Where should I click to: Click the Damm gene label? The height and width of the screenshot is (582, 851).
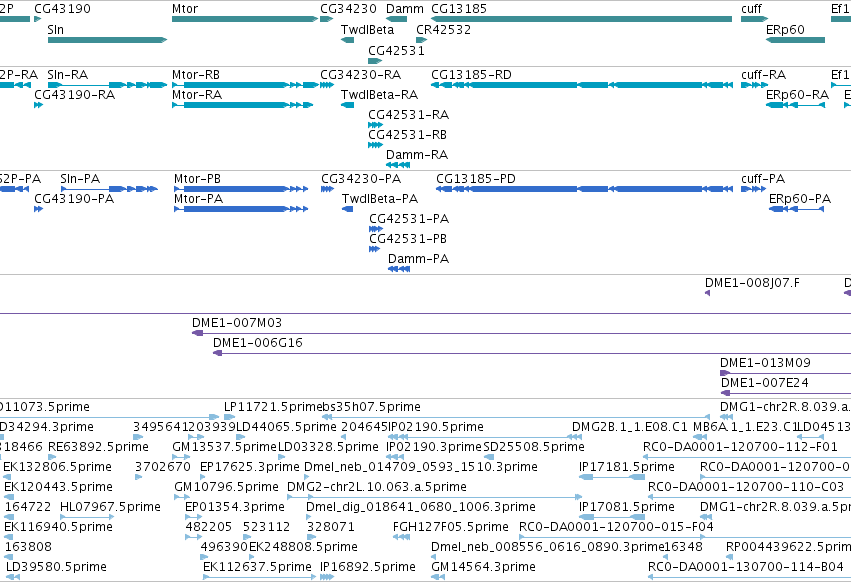pos(405,9)
